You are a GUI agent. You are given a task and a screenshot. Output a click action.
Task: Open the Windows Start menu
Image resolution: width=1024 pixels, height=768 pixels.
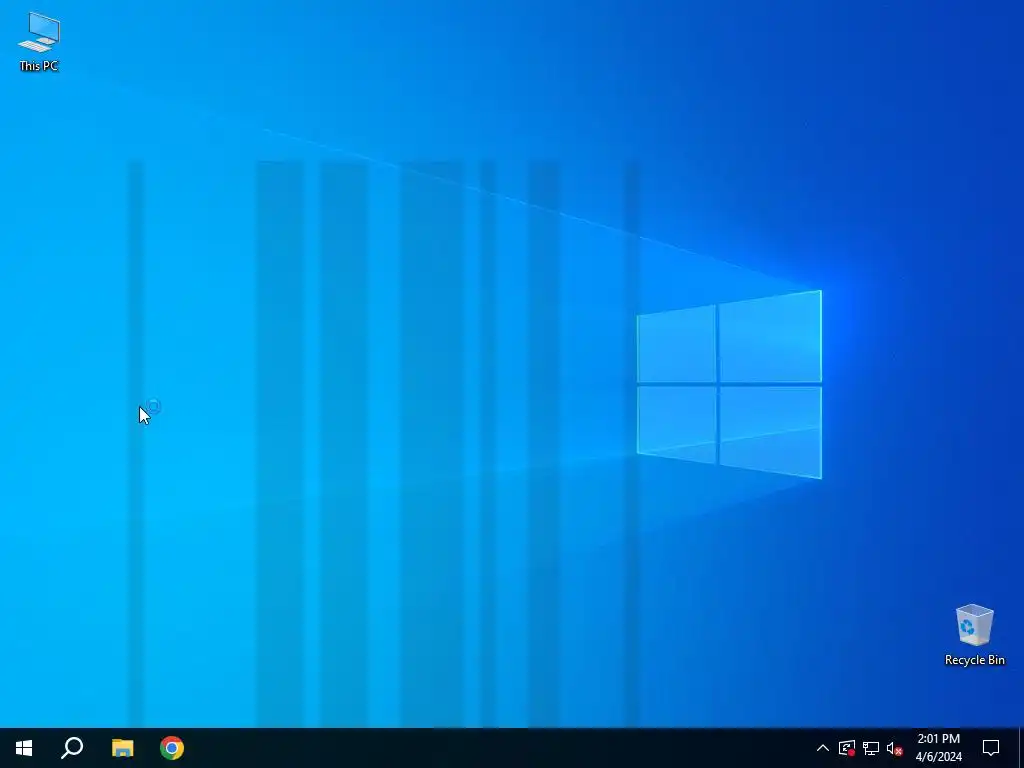point(24,748)
